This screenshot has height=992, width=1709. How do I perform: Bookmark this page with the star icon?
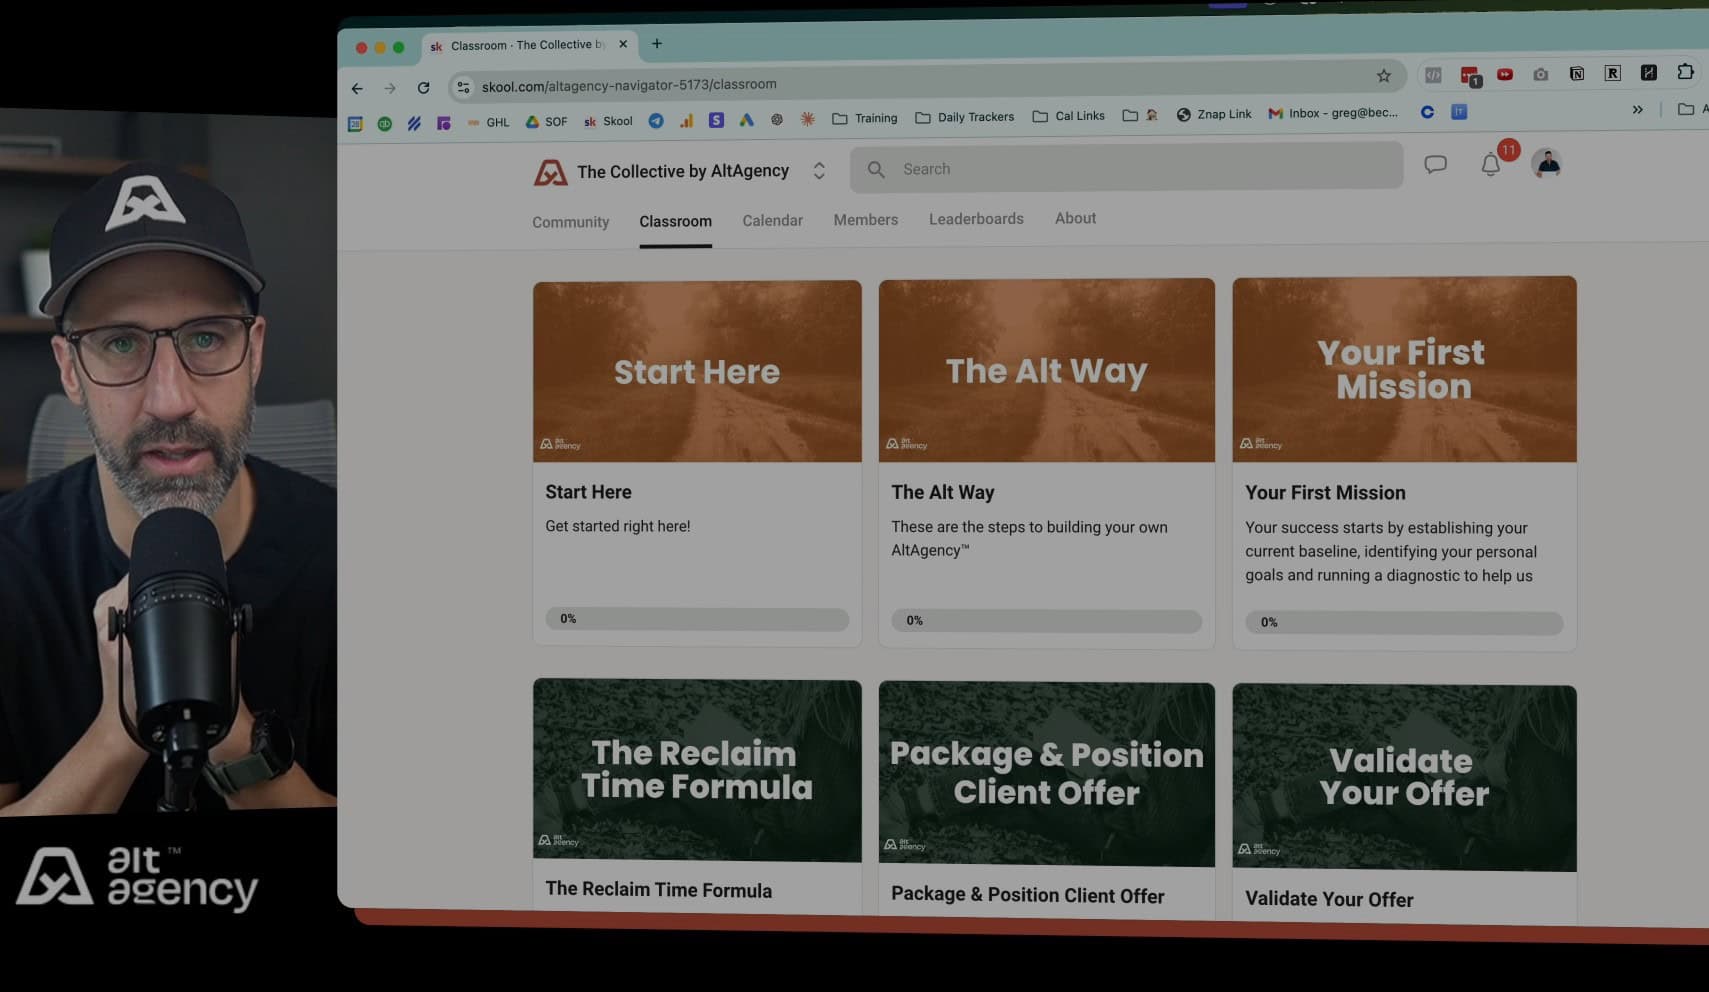[1383, 76]
